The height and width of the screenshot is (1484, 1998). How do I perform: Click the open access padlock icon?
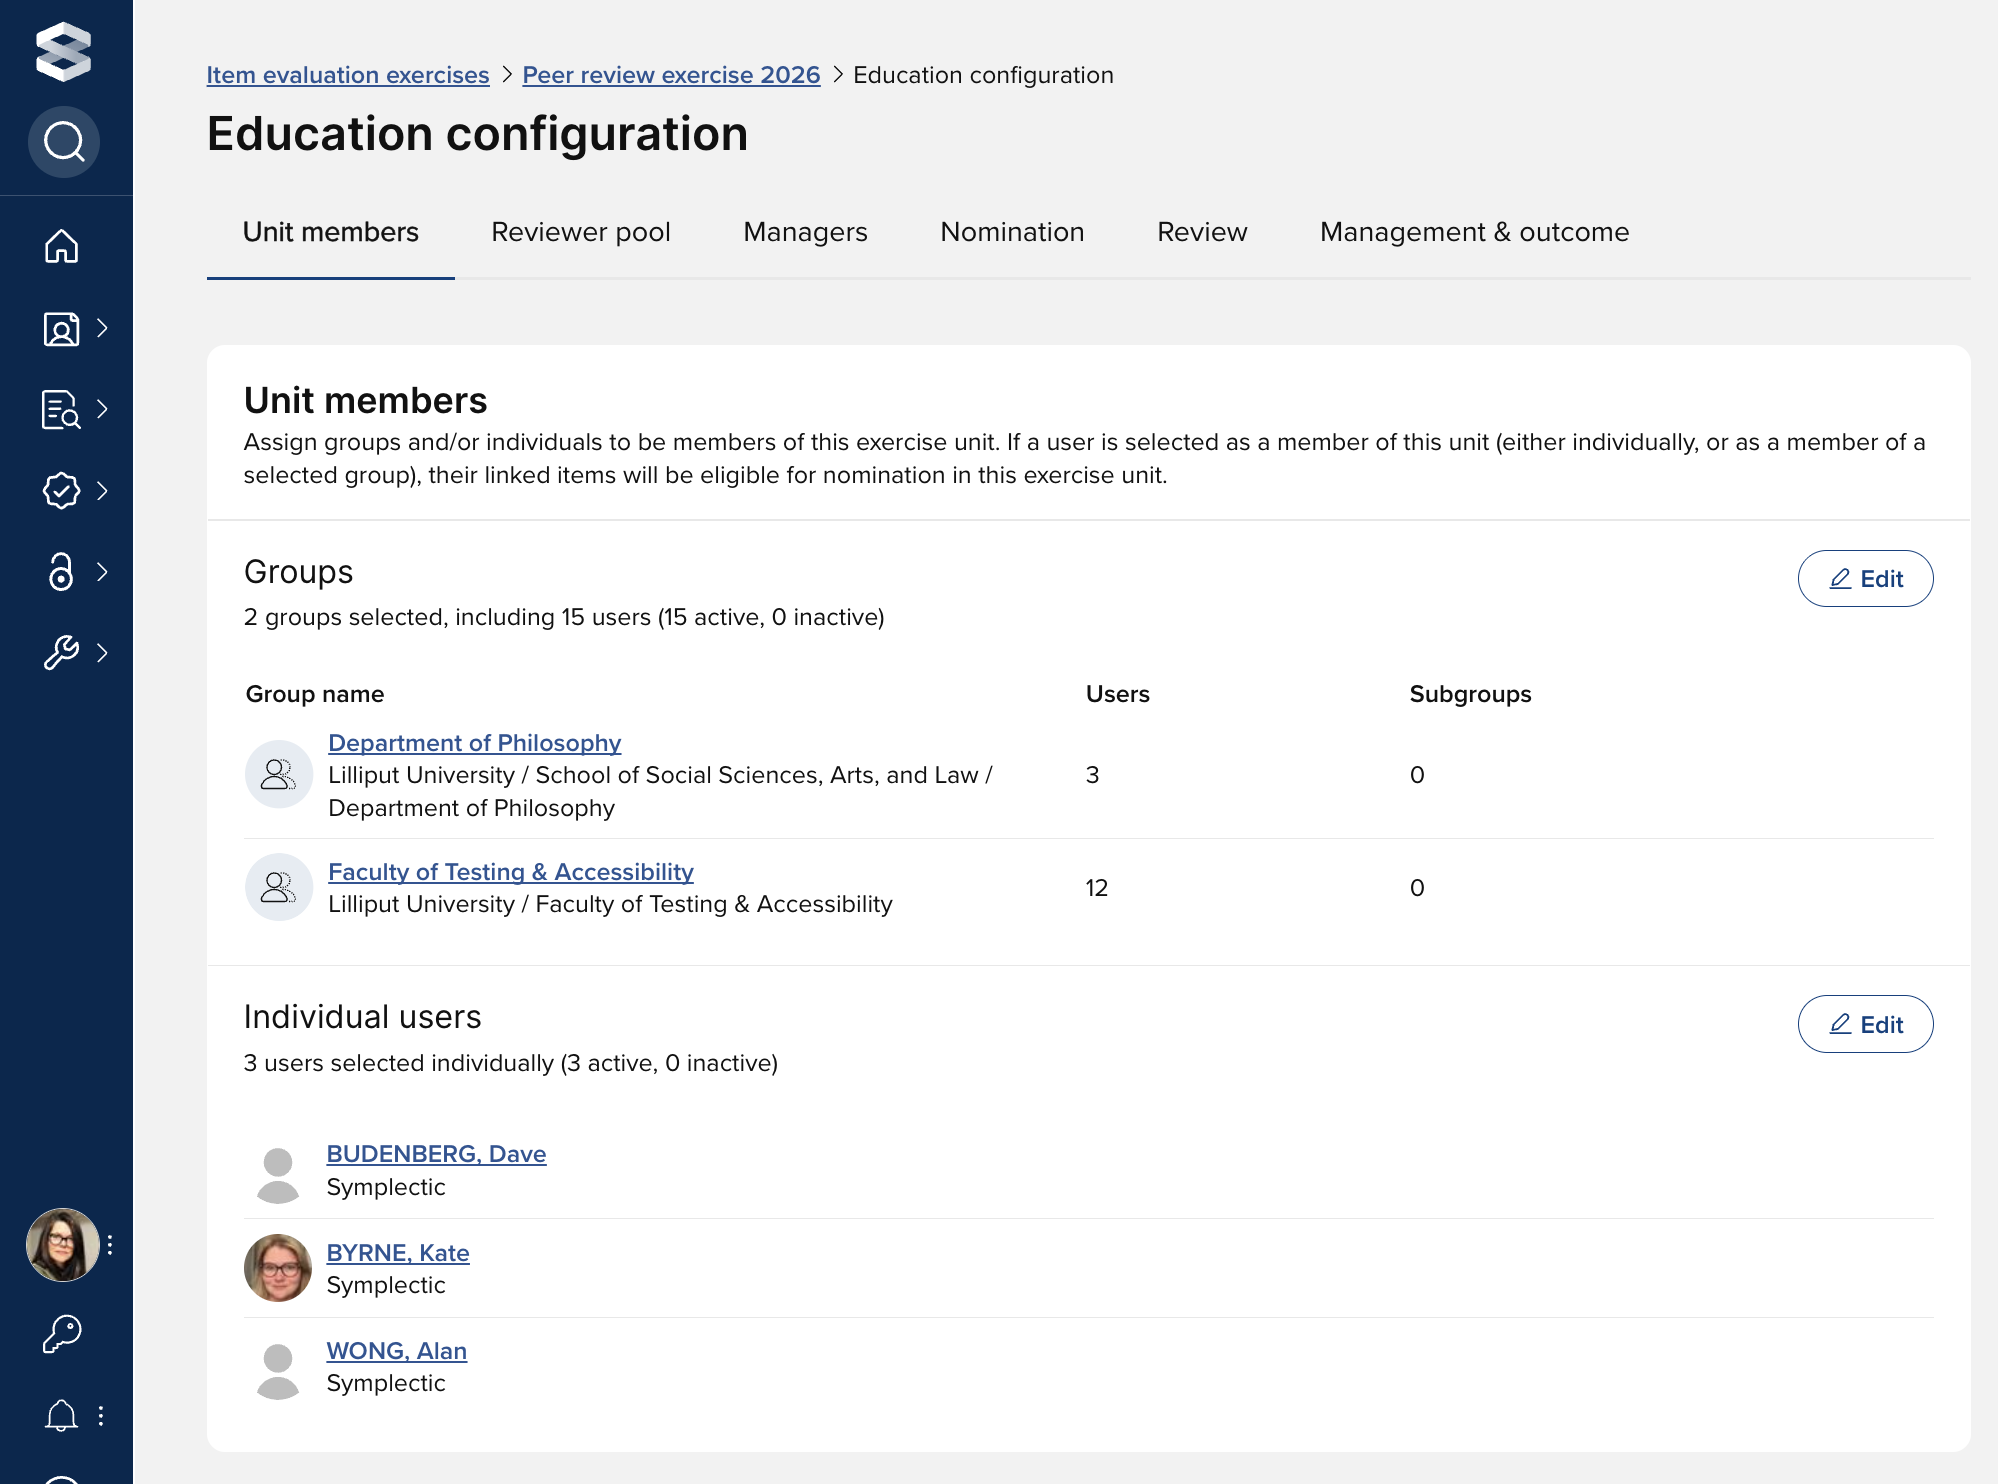coord(61,572)
